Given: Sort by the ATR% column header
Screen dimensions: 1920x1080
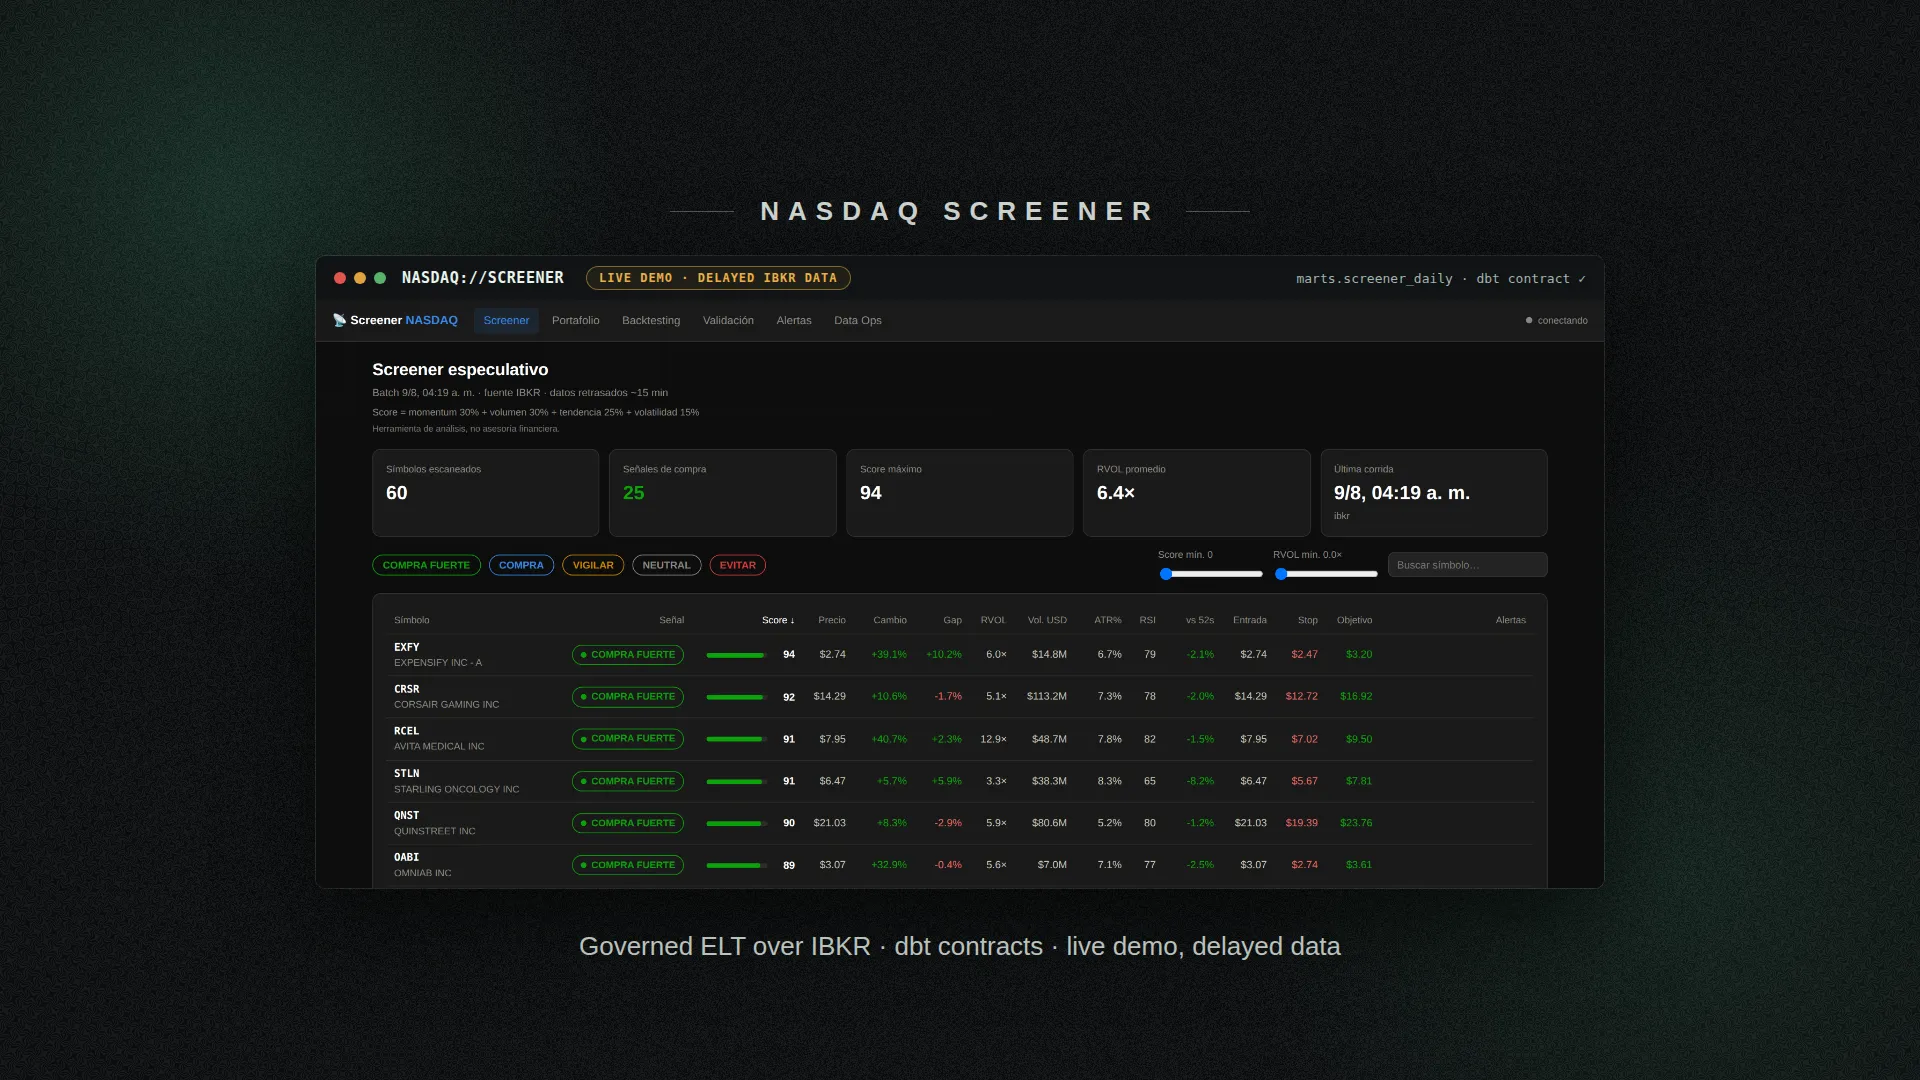Looking at the screenshot, I should [x=1107, y=621].
